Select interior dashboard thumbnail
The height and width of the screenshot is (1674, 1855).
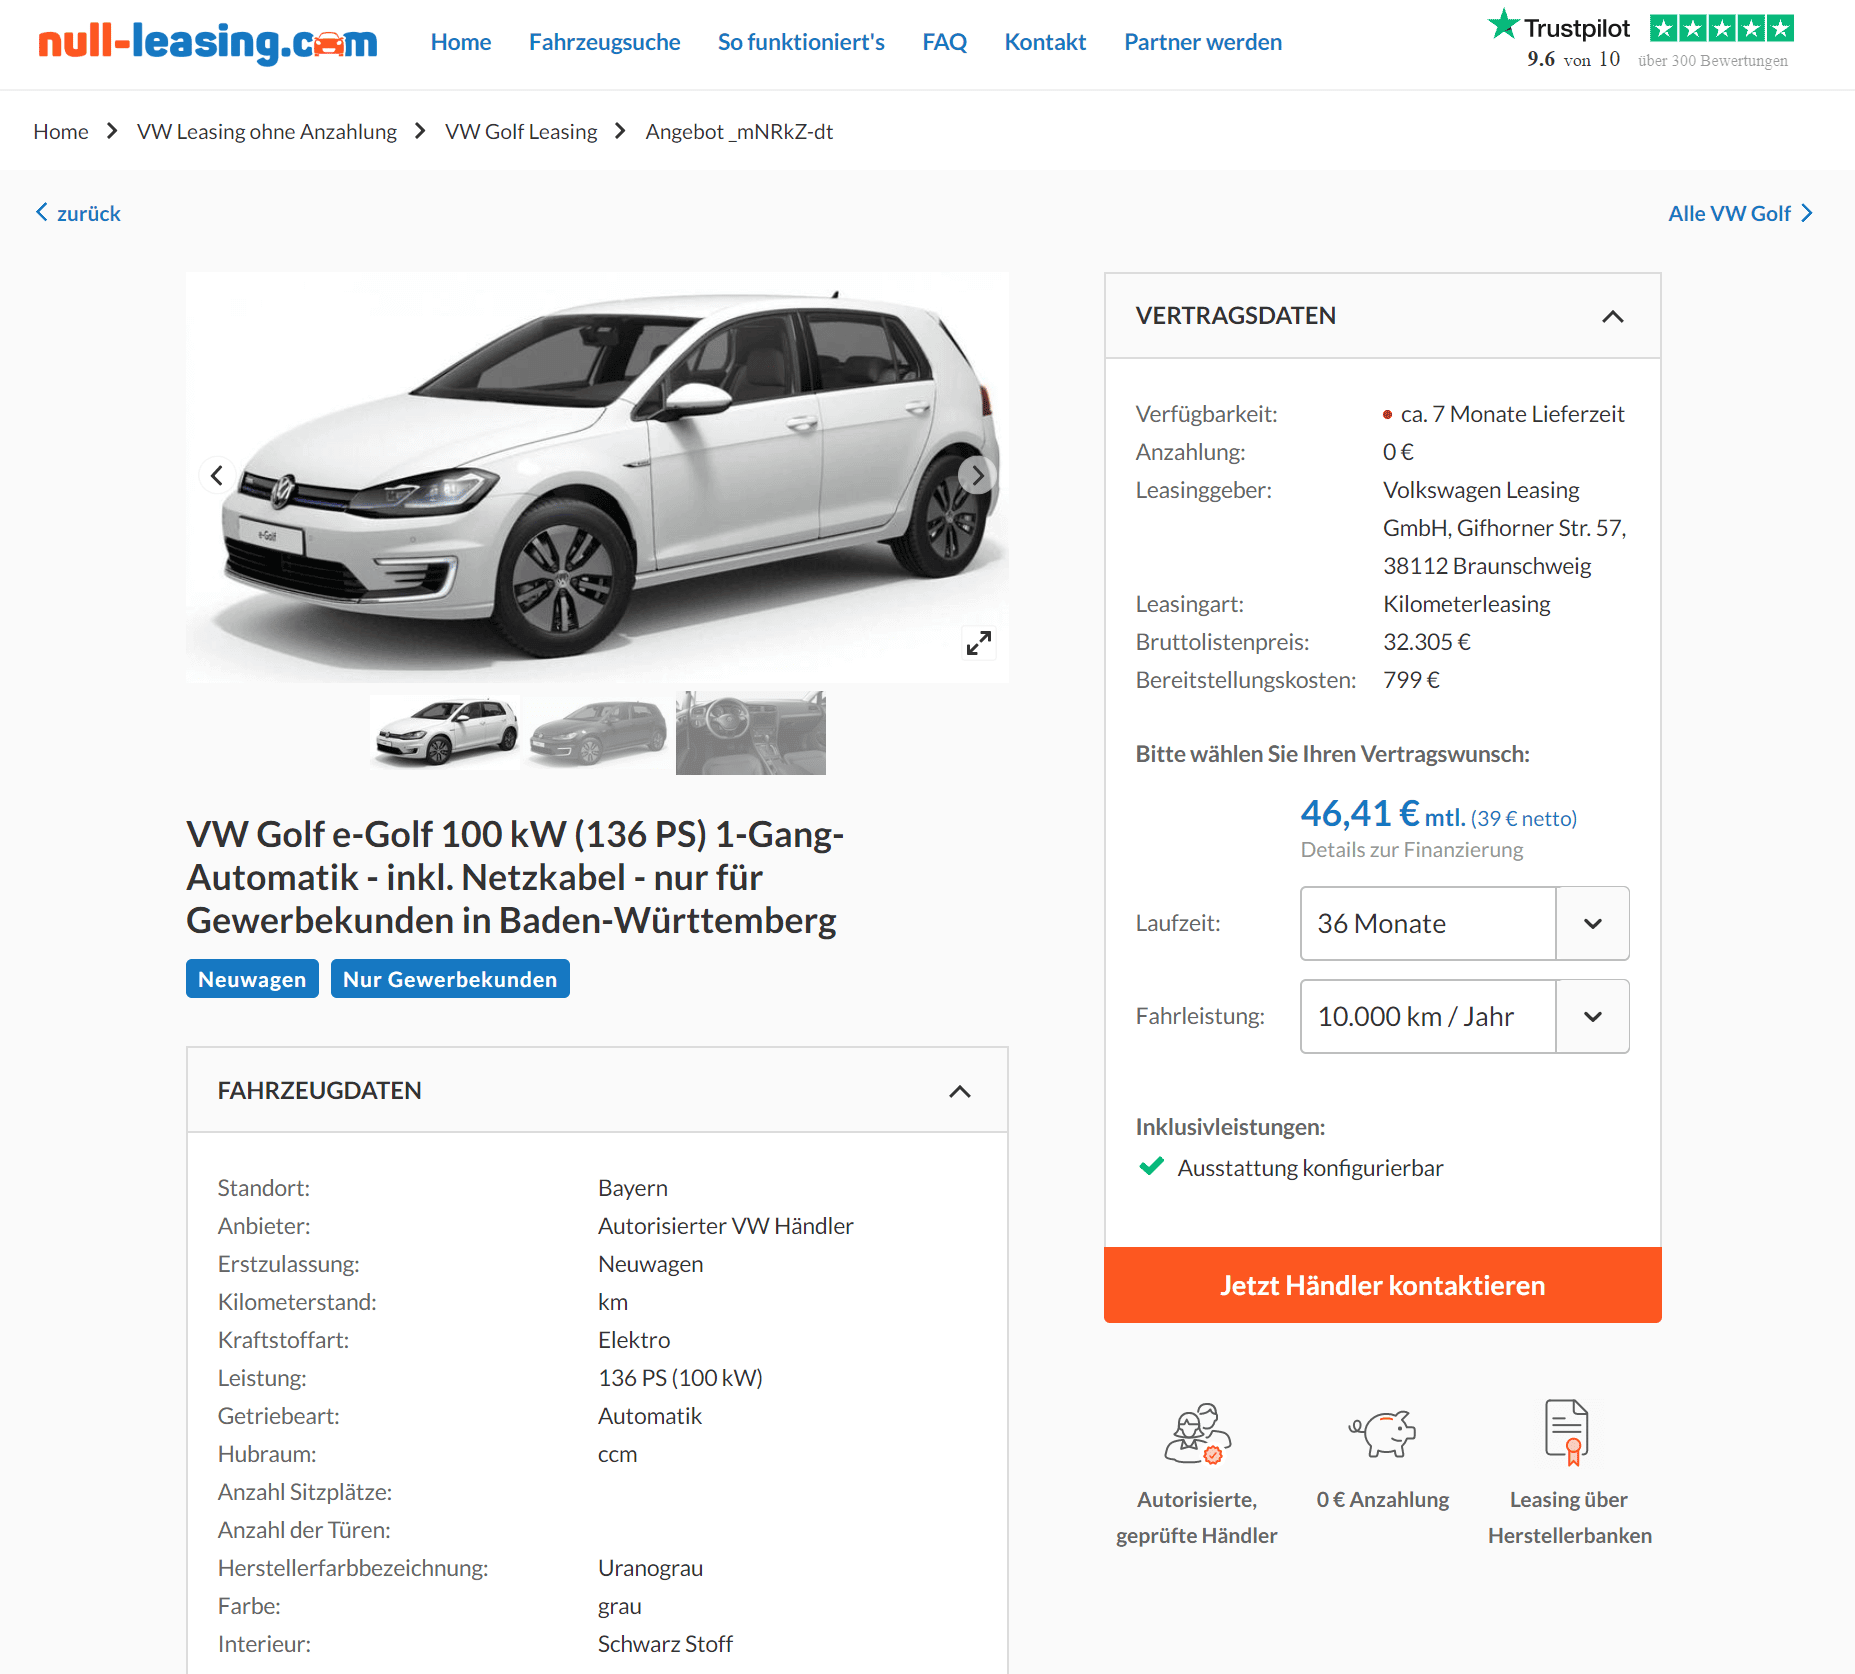751,733
